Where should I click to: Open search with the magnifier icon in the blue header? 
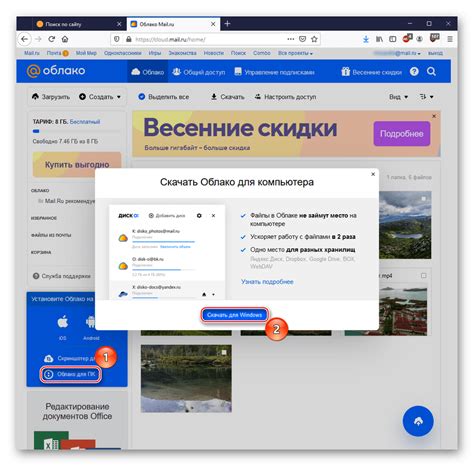point(431,71)
